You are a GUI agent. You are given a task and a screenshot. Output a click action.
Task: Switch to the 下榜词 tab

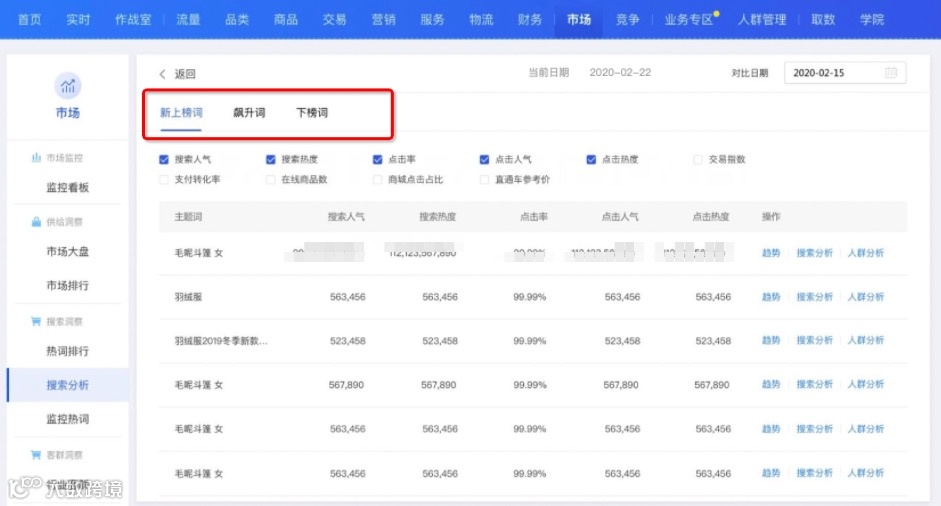pyautogui.click(x=312, y=113)
